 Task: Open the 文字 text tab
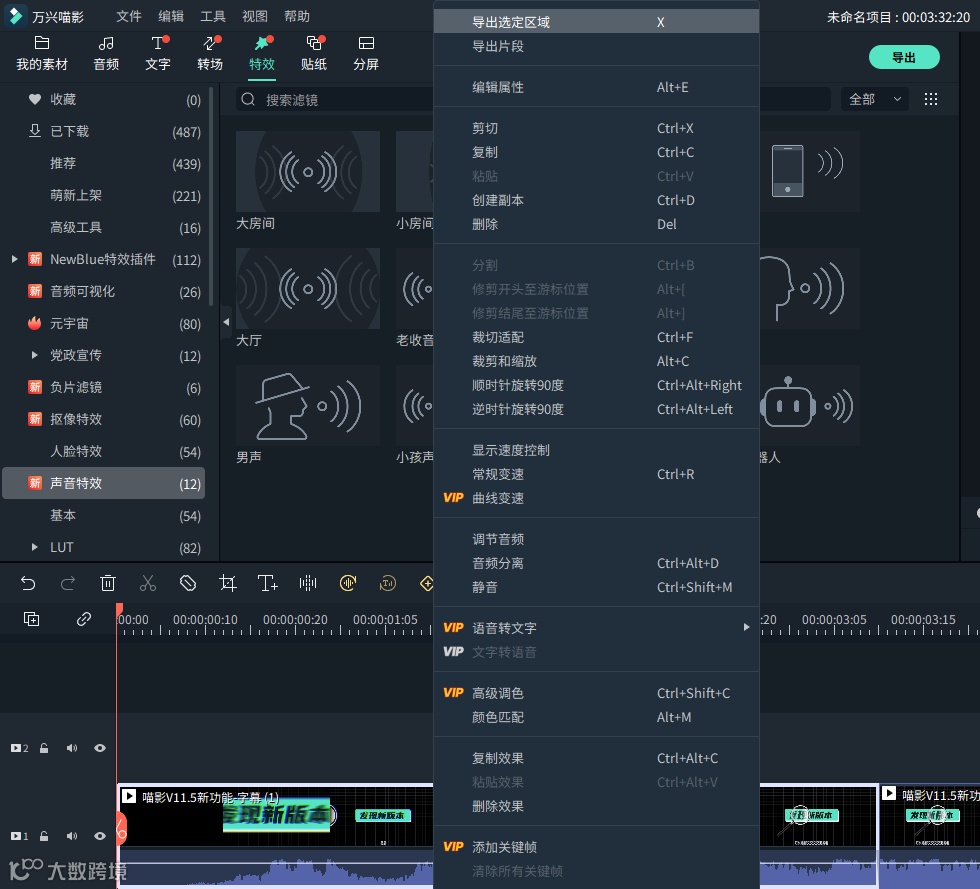158,53
